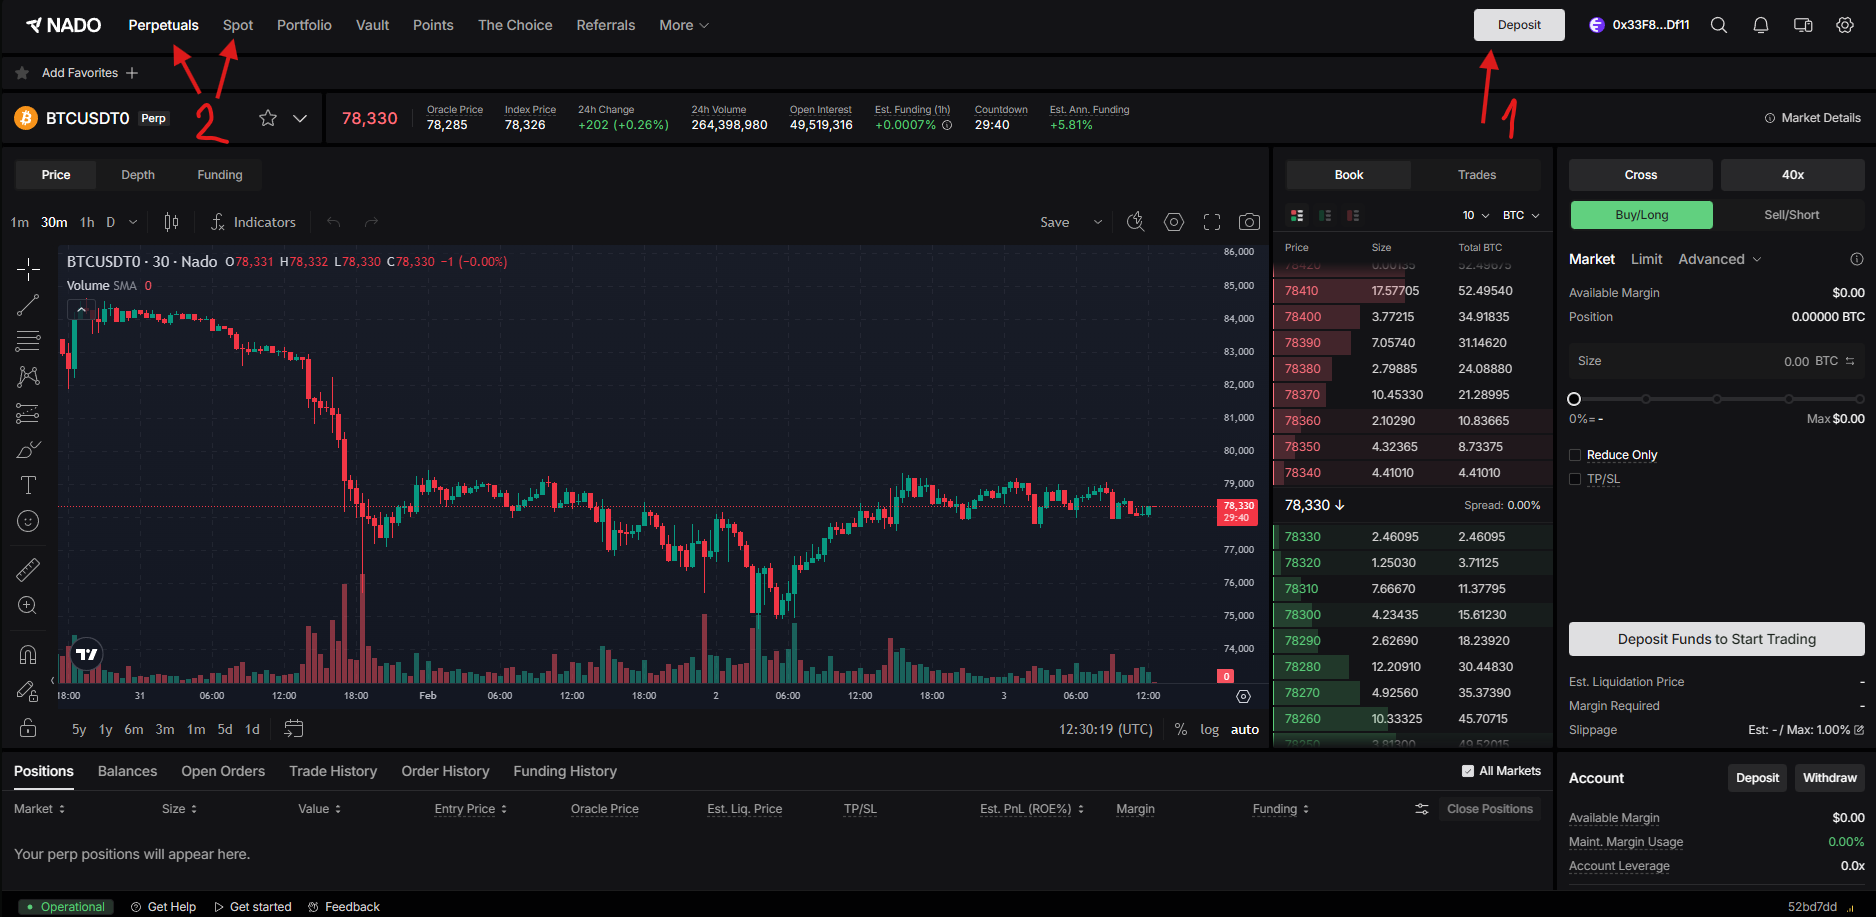Click the search magnifier icon in header
This screenshot has width=1876, height=917.
click(1719, 25)
